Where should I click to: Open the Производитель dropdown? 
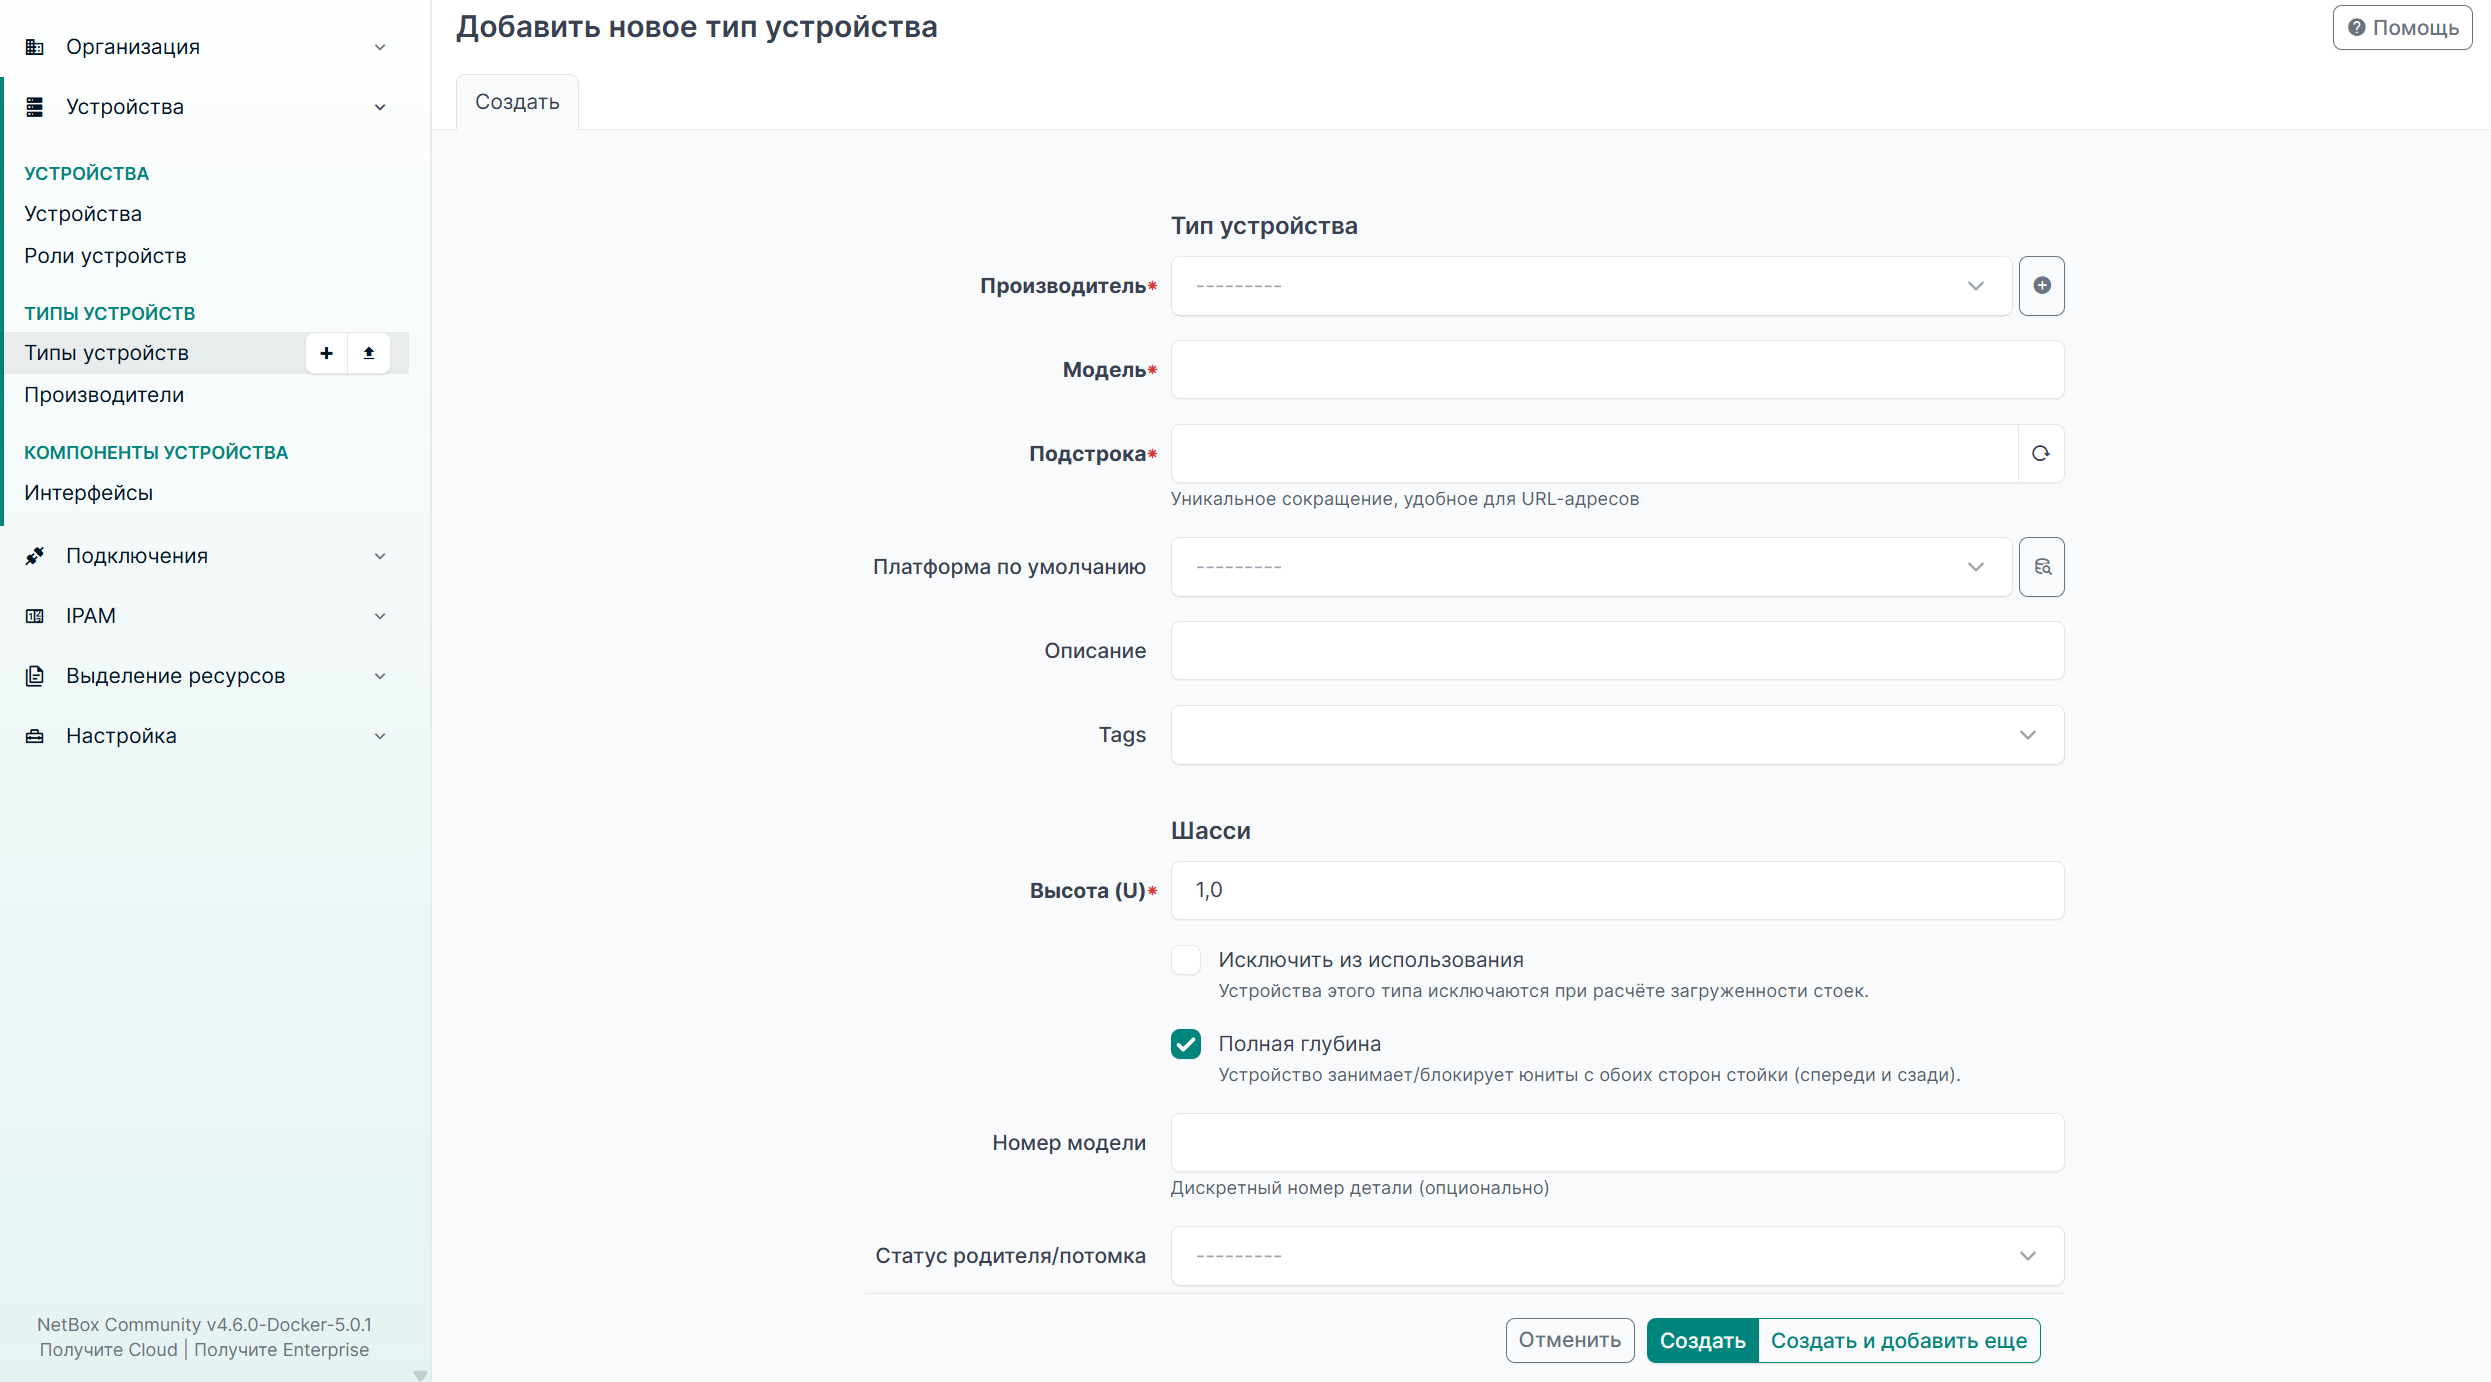tap(1591, 286)
